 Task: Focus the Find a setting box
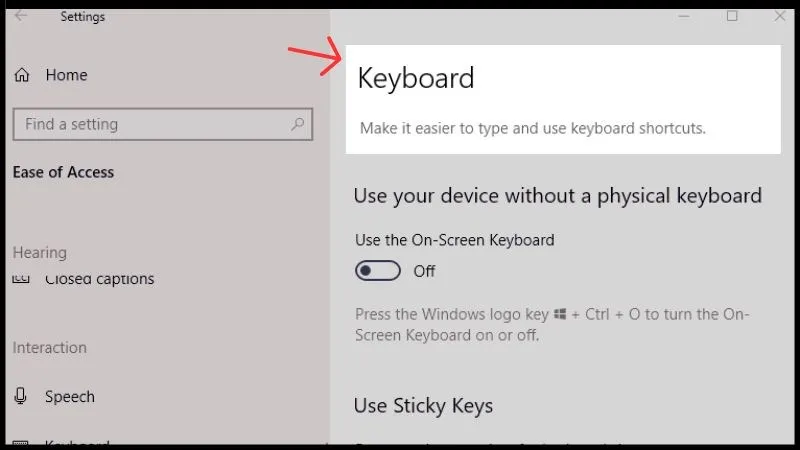pyautogui.click(x=150, y=125)
